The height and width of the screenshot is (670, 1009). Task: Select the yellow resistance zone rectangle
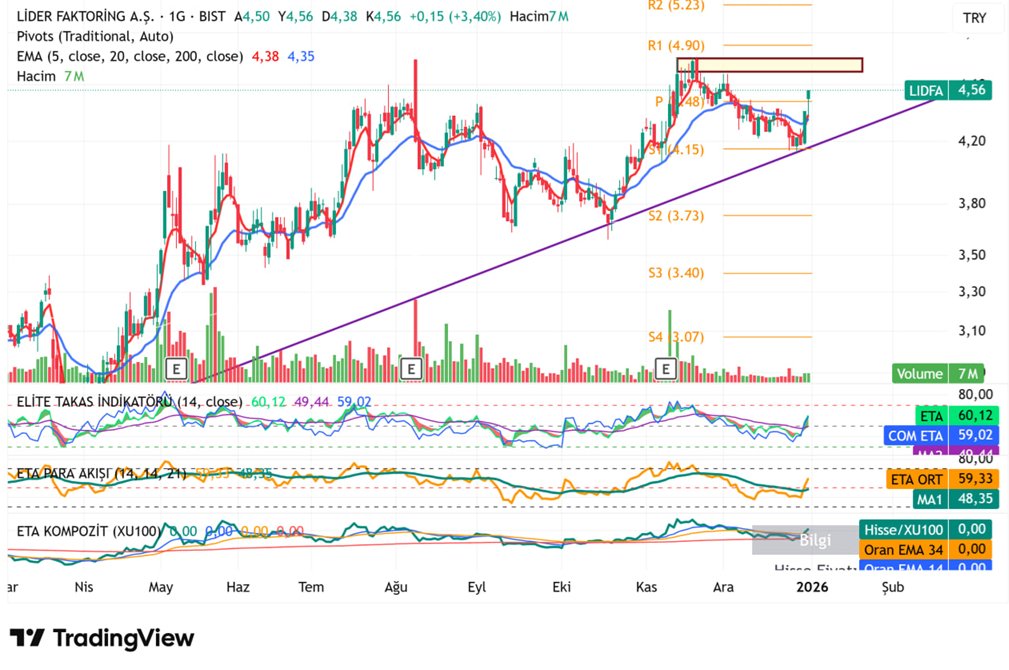coord(770,64)
